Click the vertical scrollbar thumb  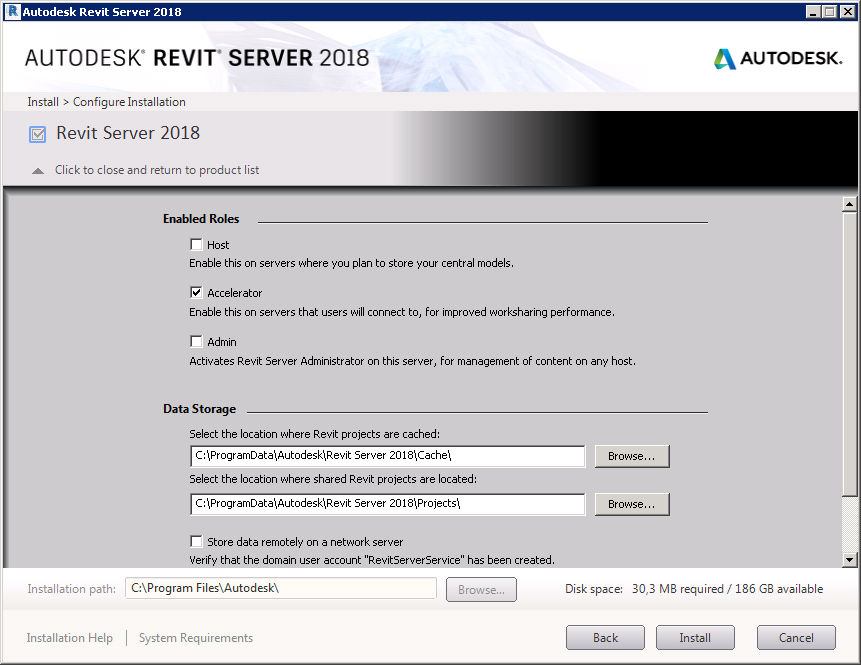(x=849, y=354)
